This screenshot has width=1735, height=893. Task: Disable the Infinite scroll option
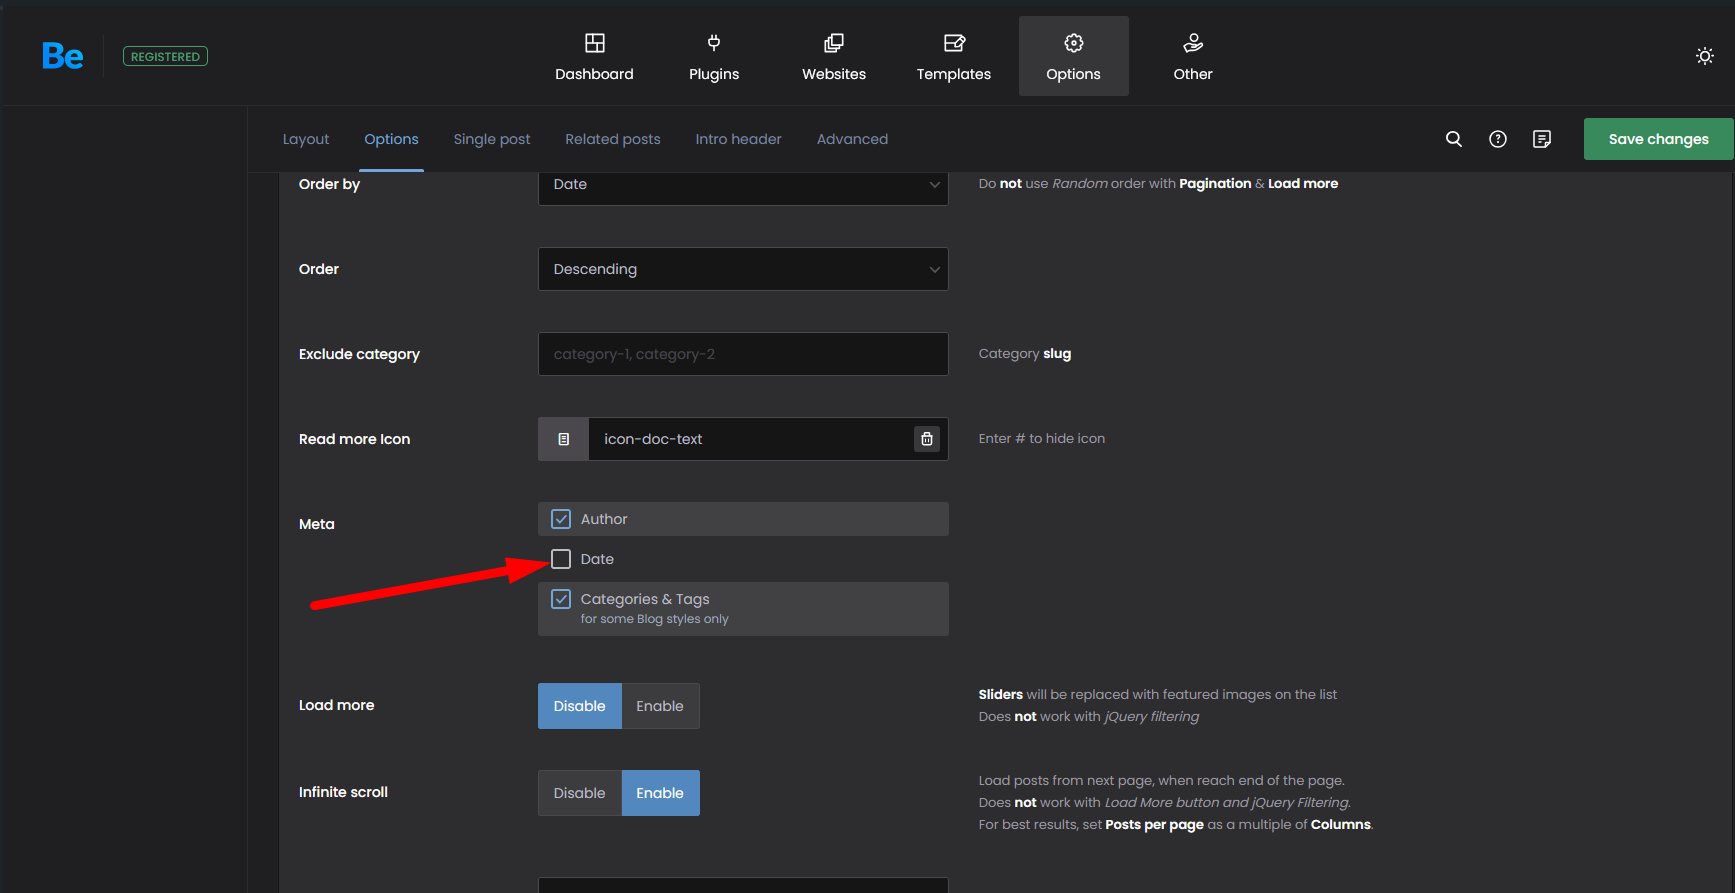tap(579, 793)
